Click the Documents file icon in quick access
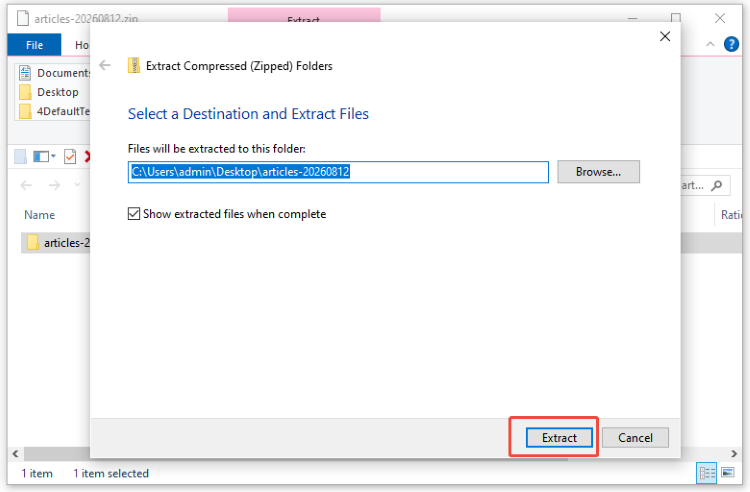750x492 pixels. (25, 73)
